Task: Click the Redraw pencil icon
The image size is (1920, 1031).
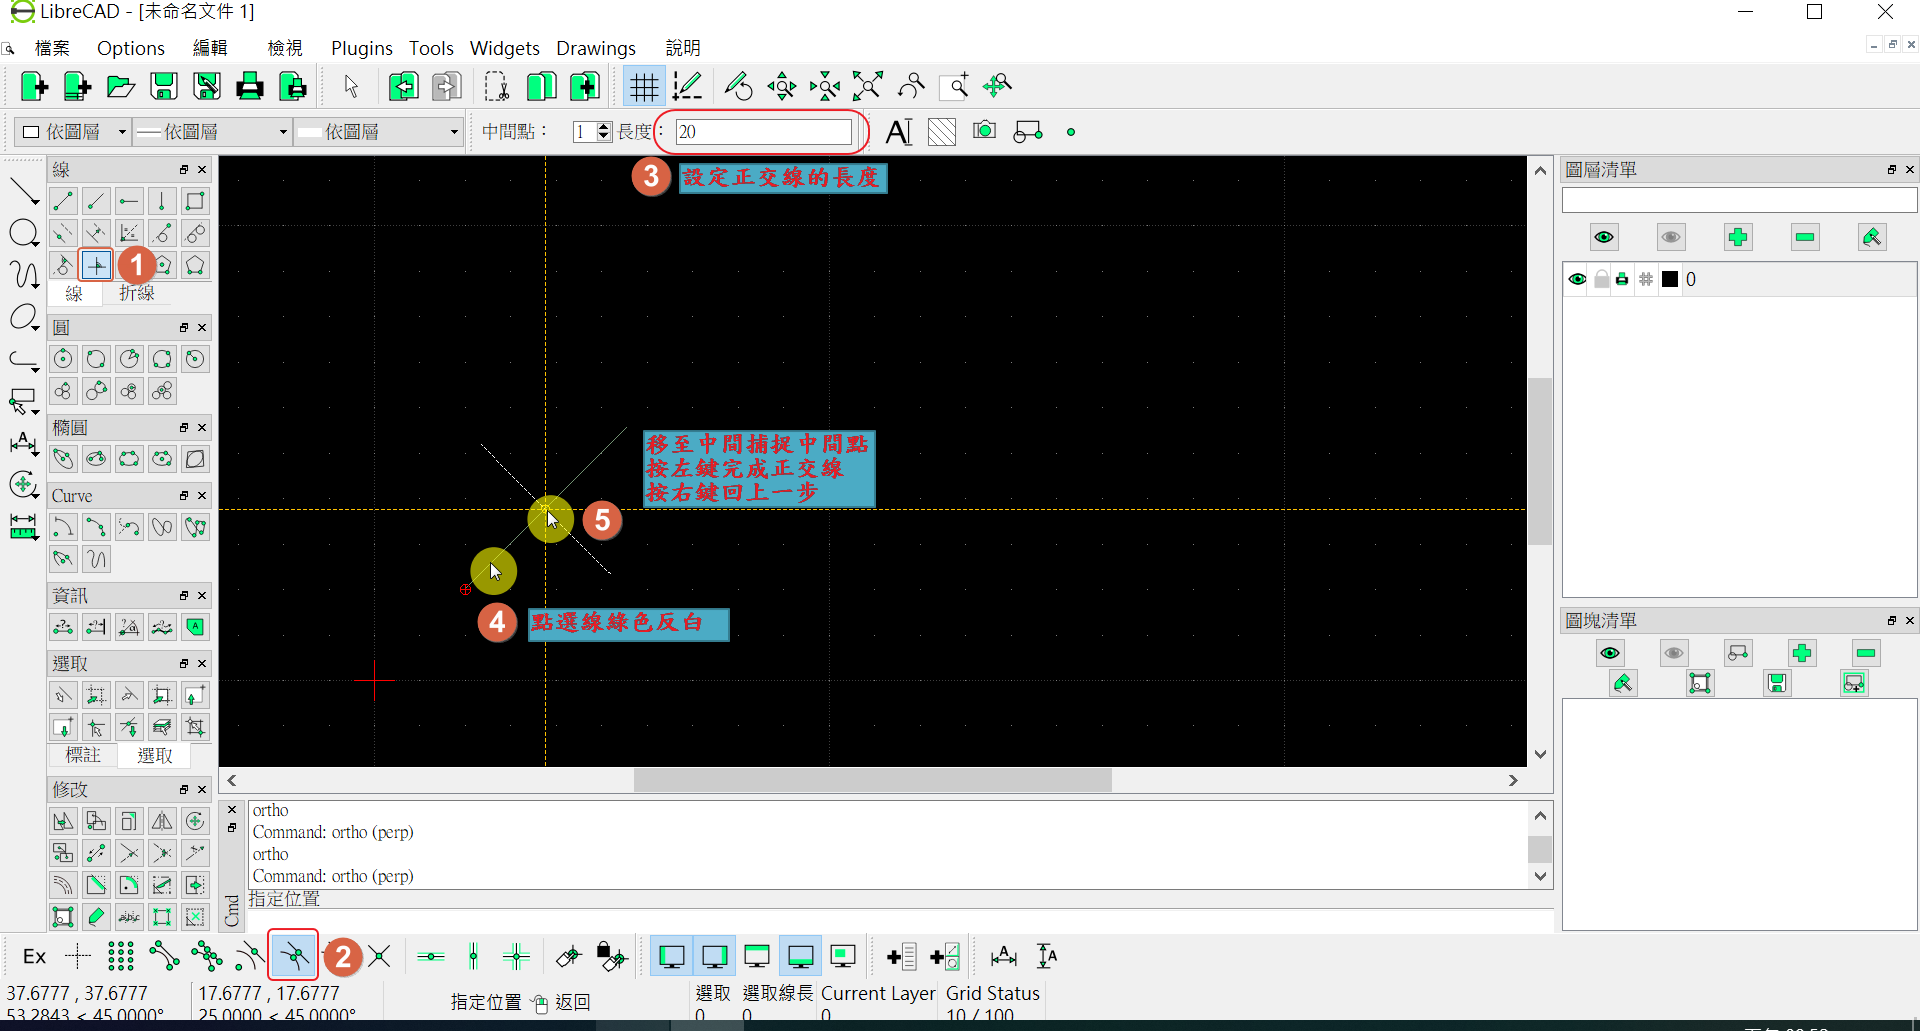Action: coord(738,87)
